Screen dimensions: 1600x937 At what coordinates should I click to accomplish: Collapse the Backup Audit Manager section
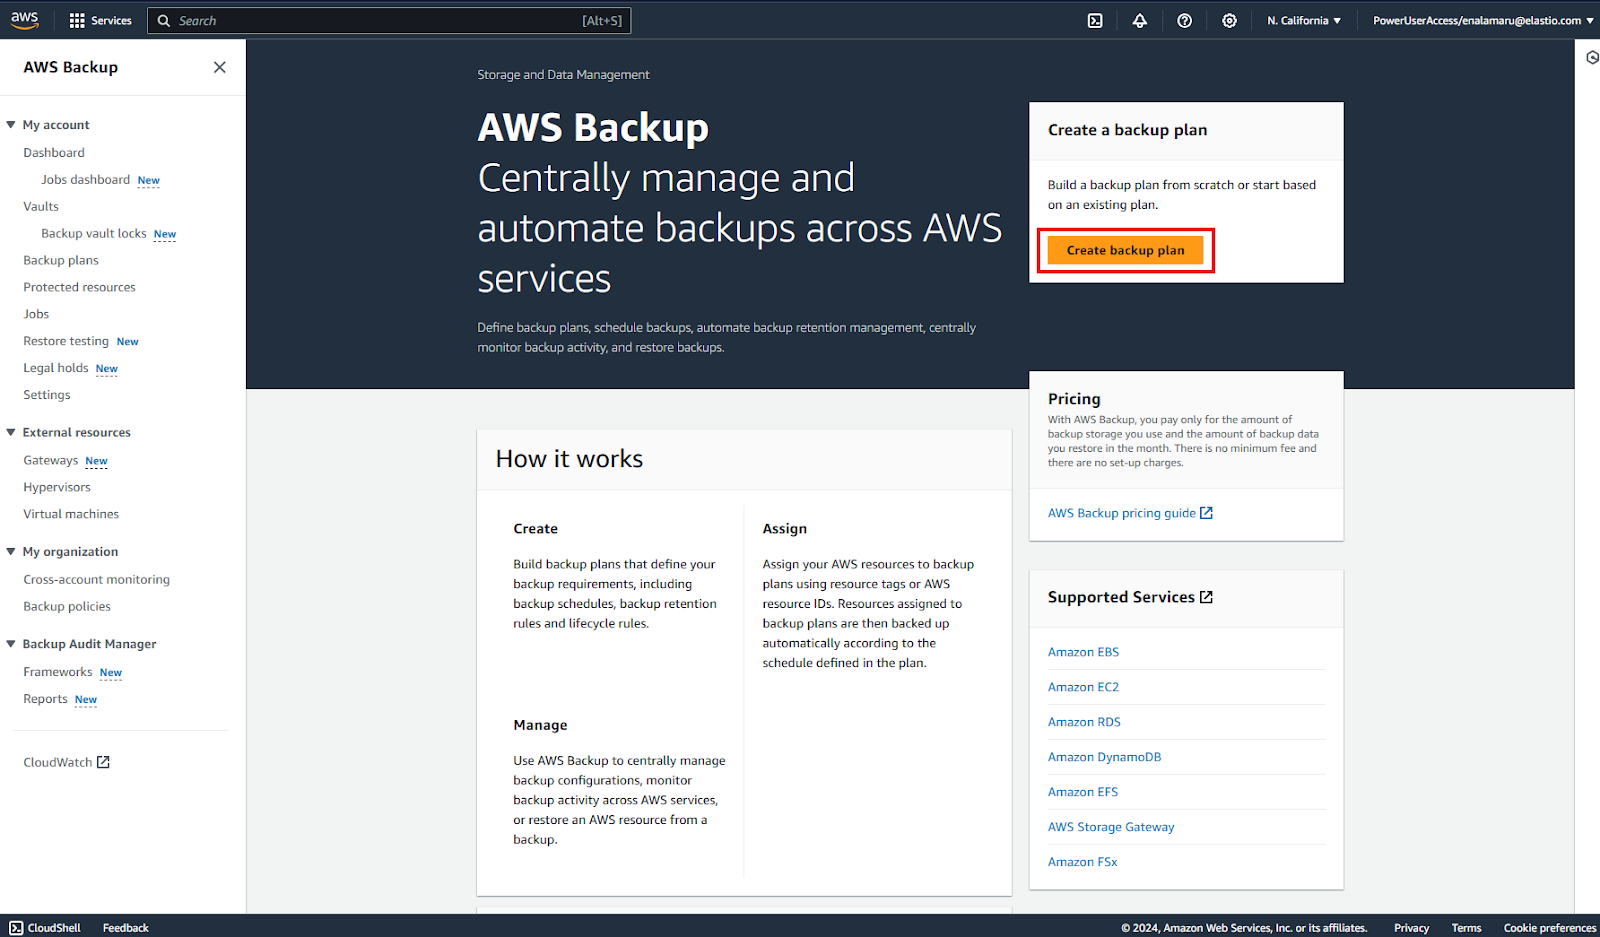tap(11, 644)
